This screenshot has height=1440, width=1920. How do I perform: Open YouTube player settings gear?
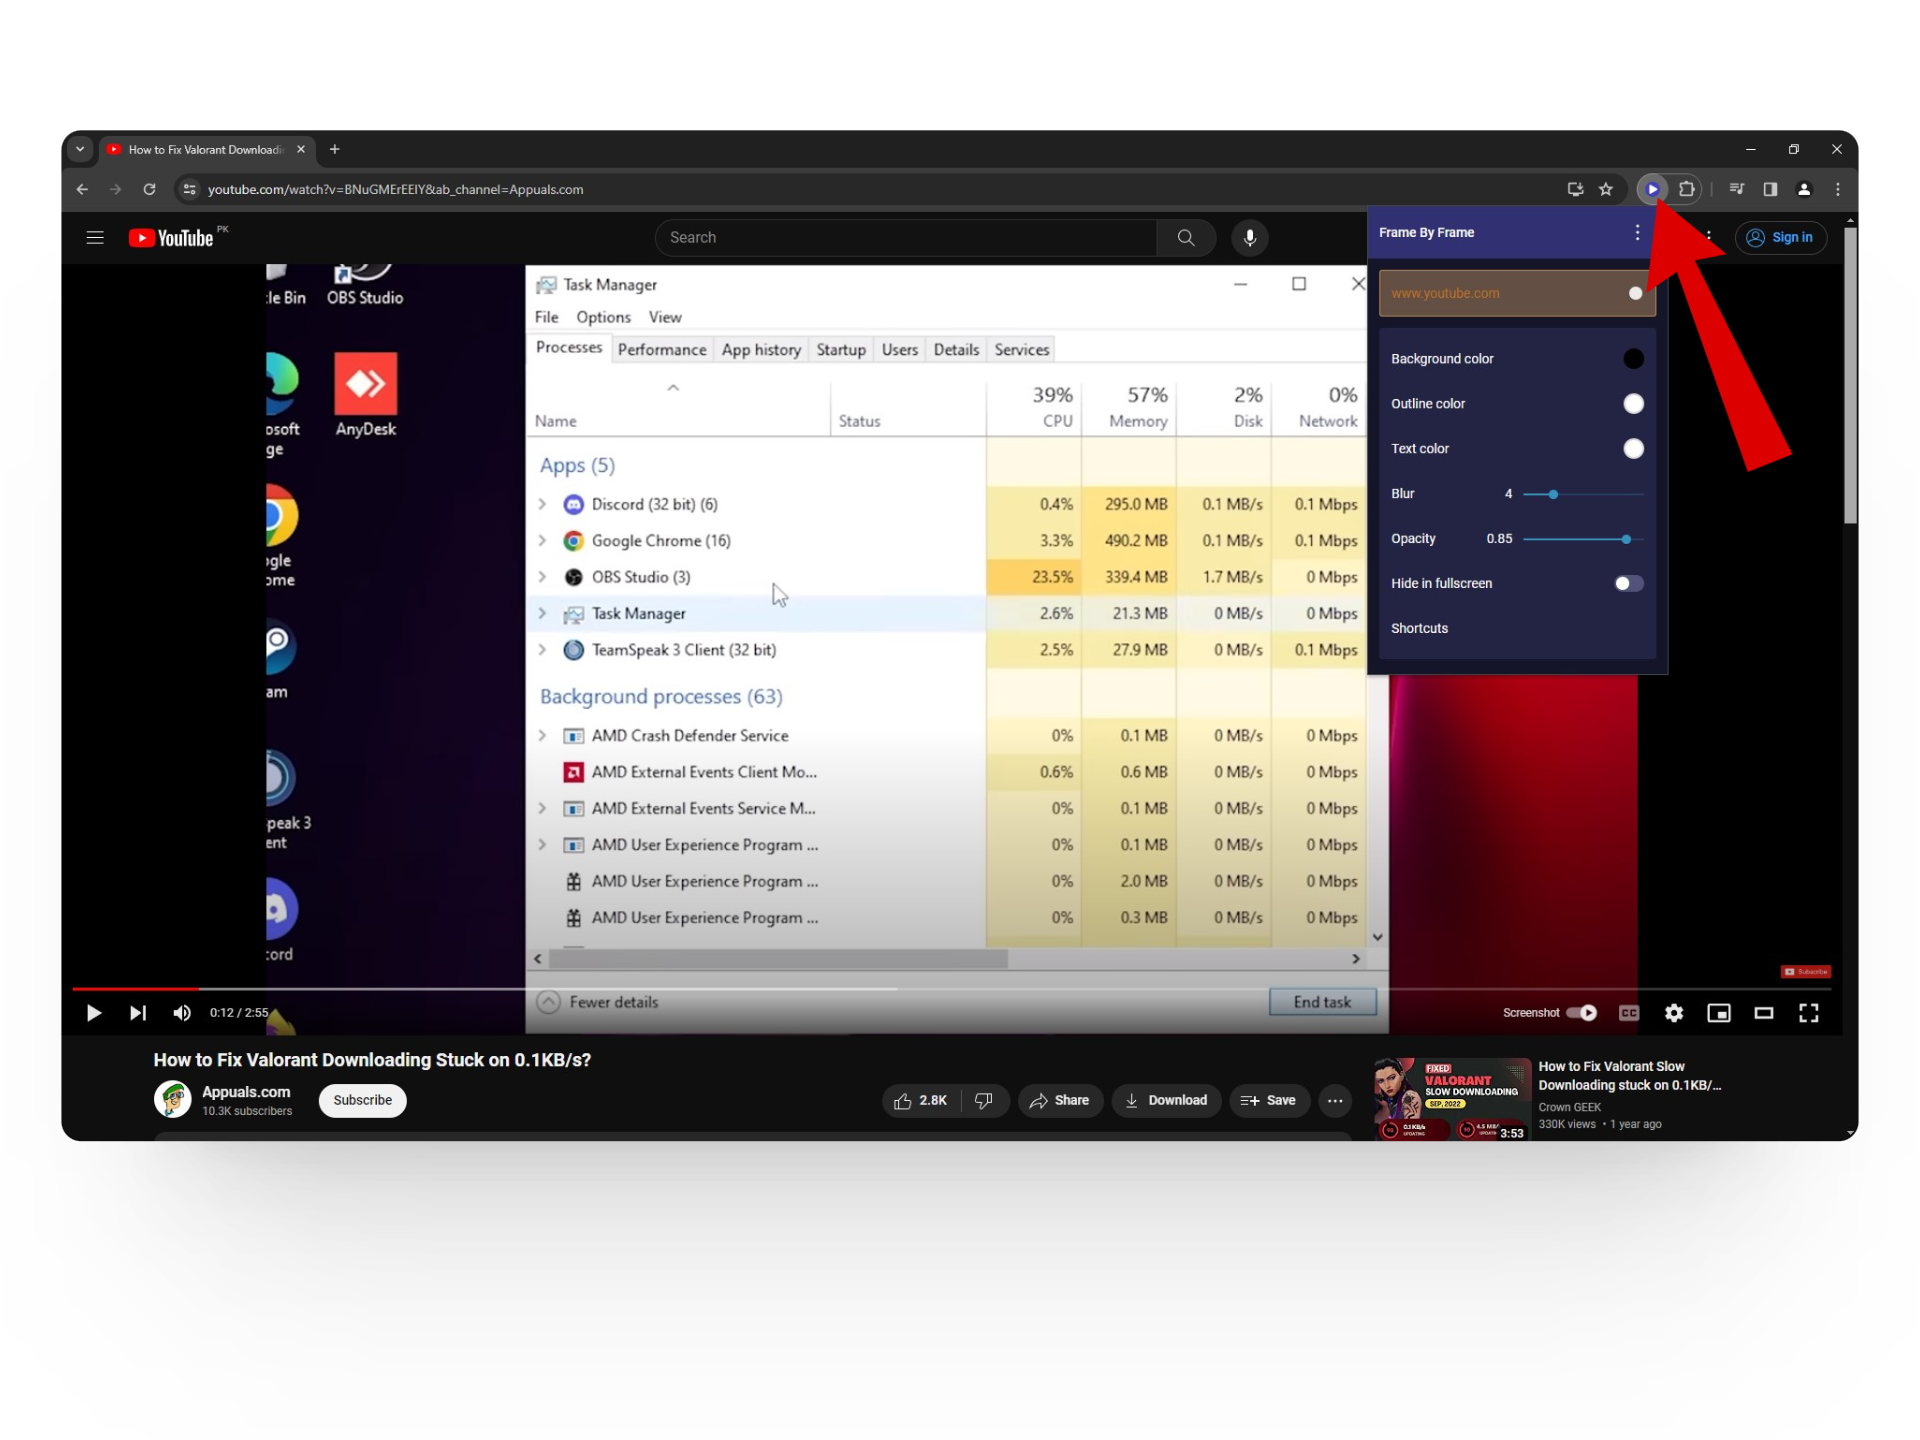pos(1673,1013)
